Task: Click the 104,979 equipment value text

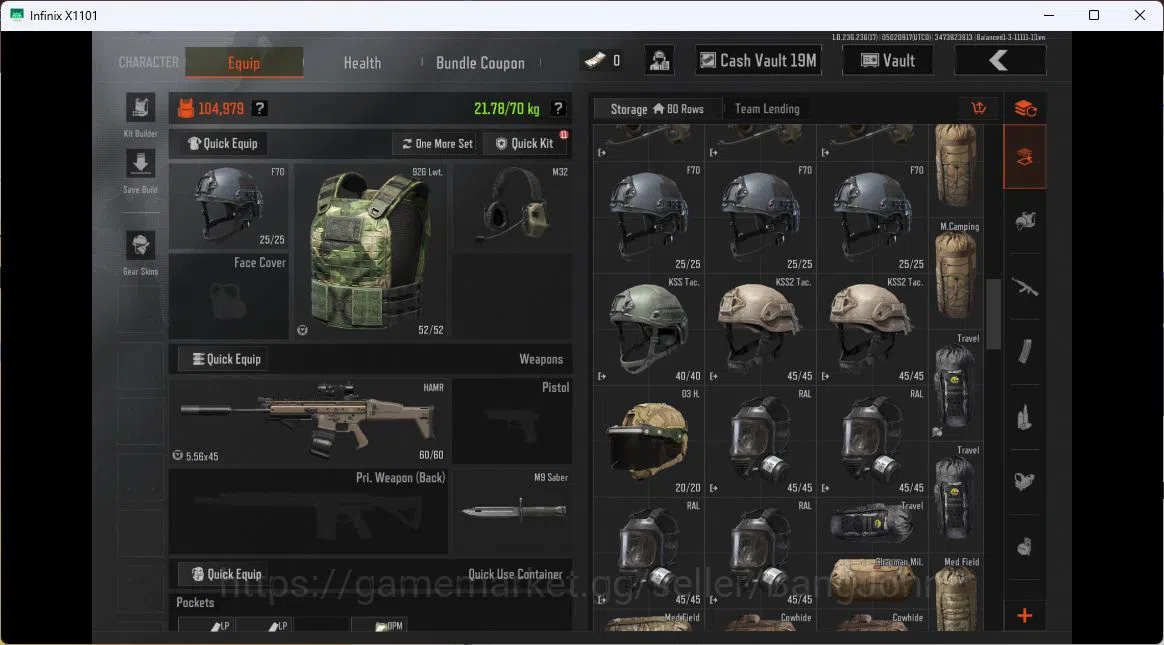Action: 220,108
